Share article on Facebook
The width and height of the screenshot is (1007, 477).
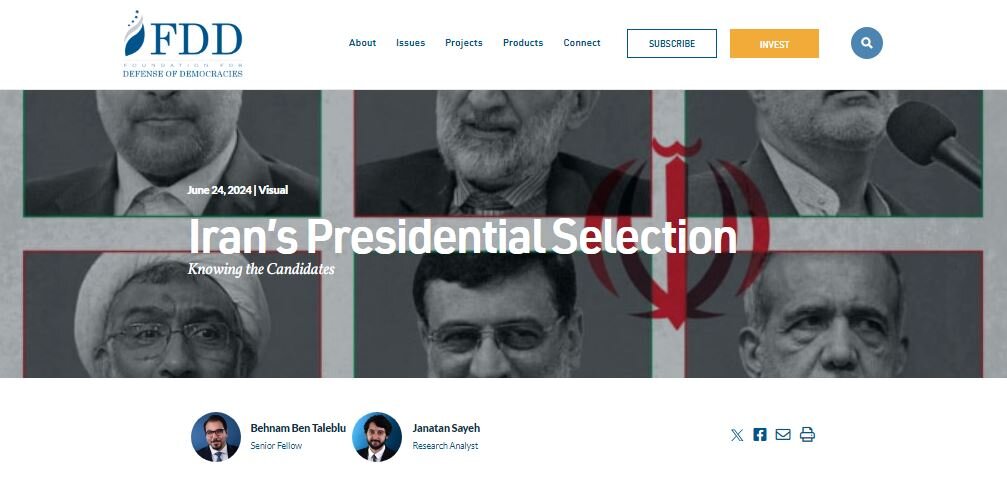pos(760,435)
